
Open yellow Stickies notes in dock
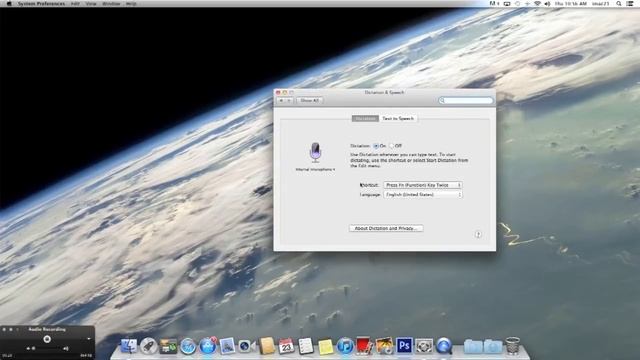point(326,347)
